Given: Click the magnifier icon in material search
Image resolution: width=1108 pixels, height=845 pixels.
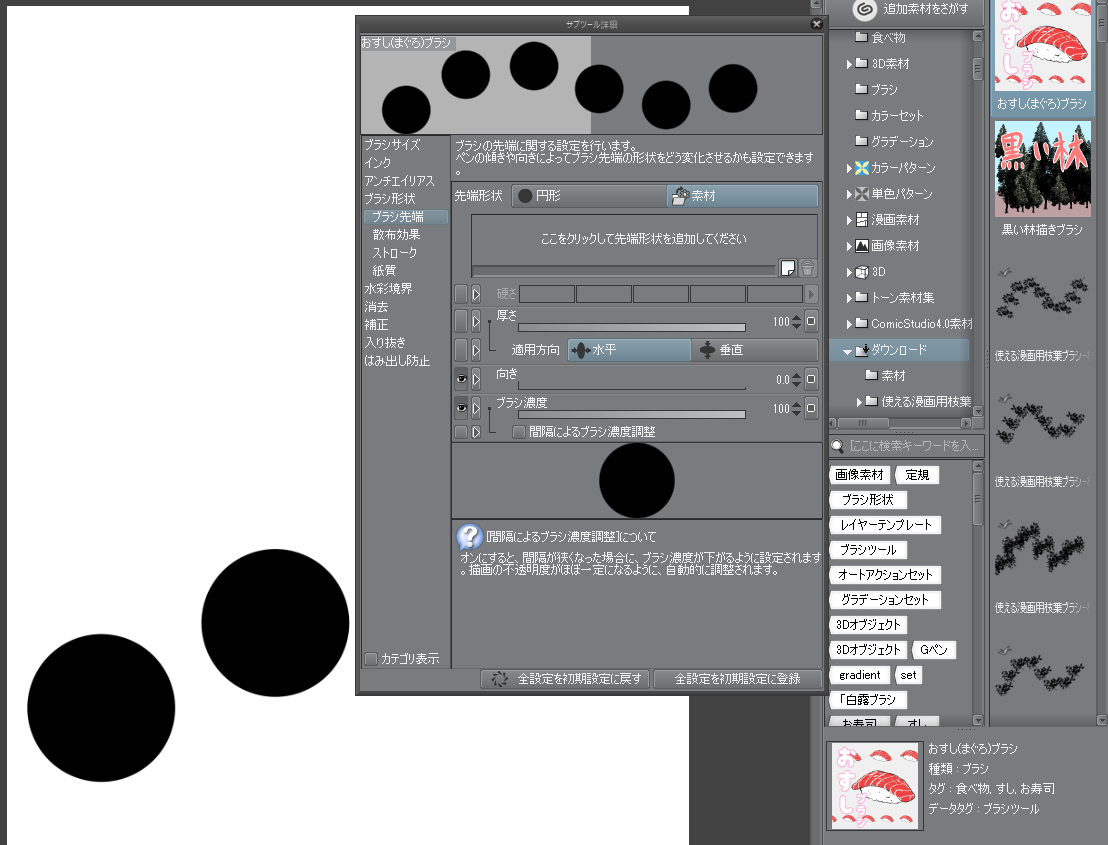Looking at the screenshot, I should pyautogui.click(x=837, y=446).
